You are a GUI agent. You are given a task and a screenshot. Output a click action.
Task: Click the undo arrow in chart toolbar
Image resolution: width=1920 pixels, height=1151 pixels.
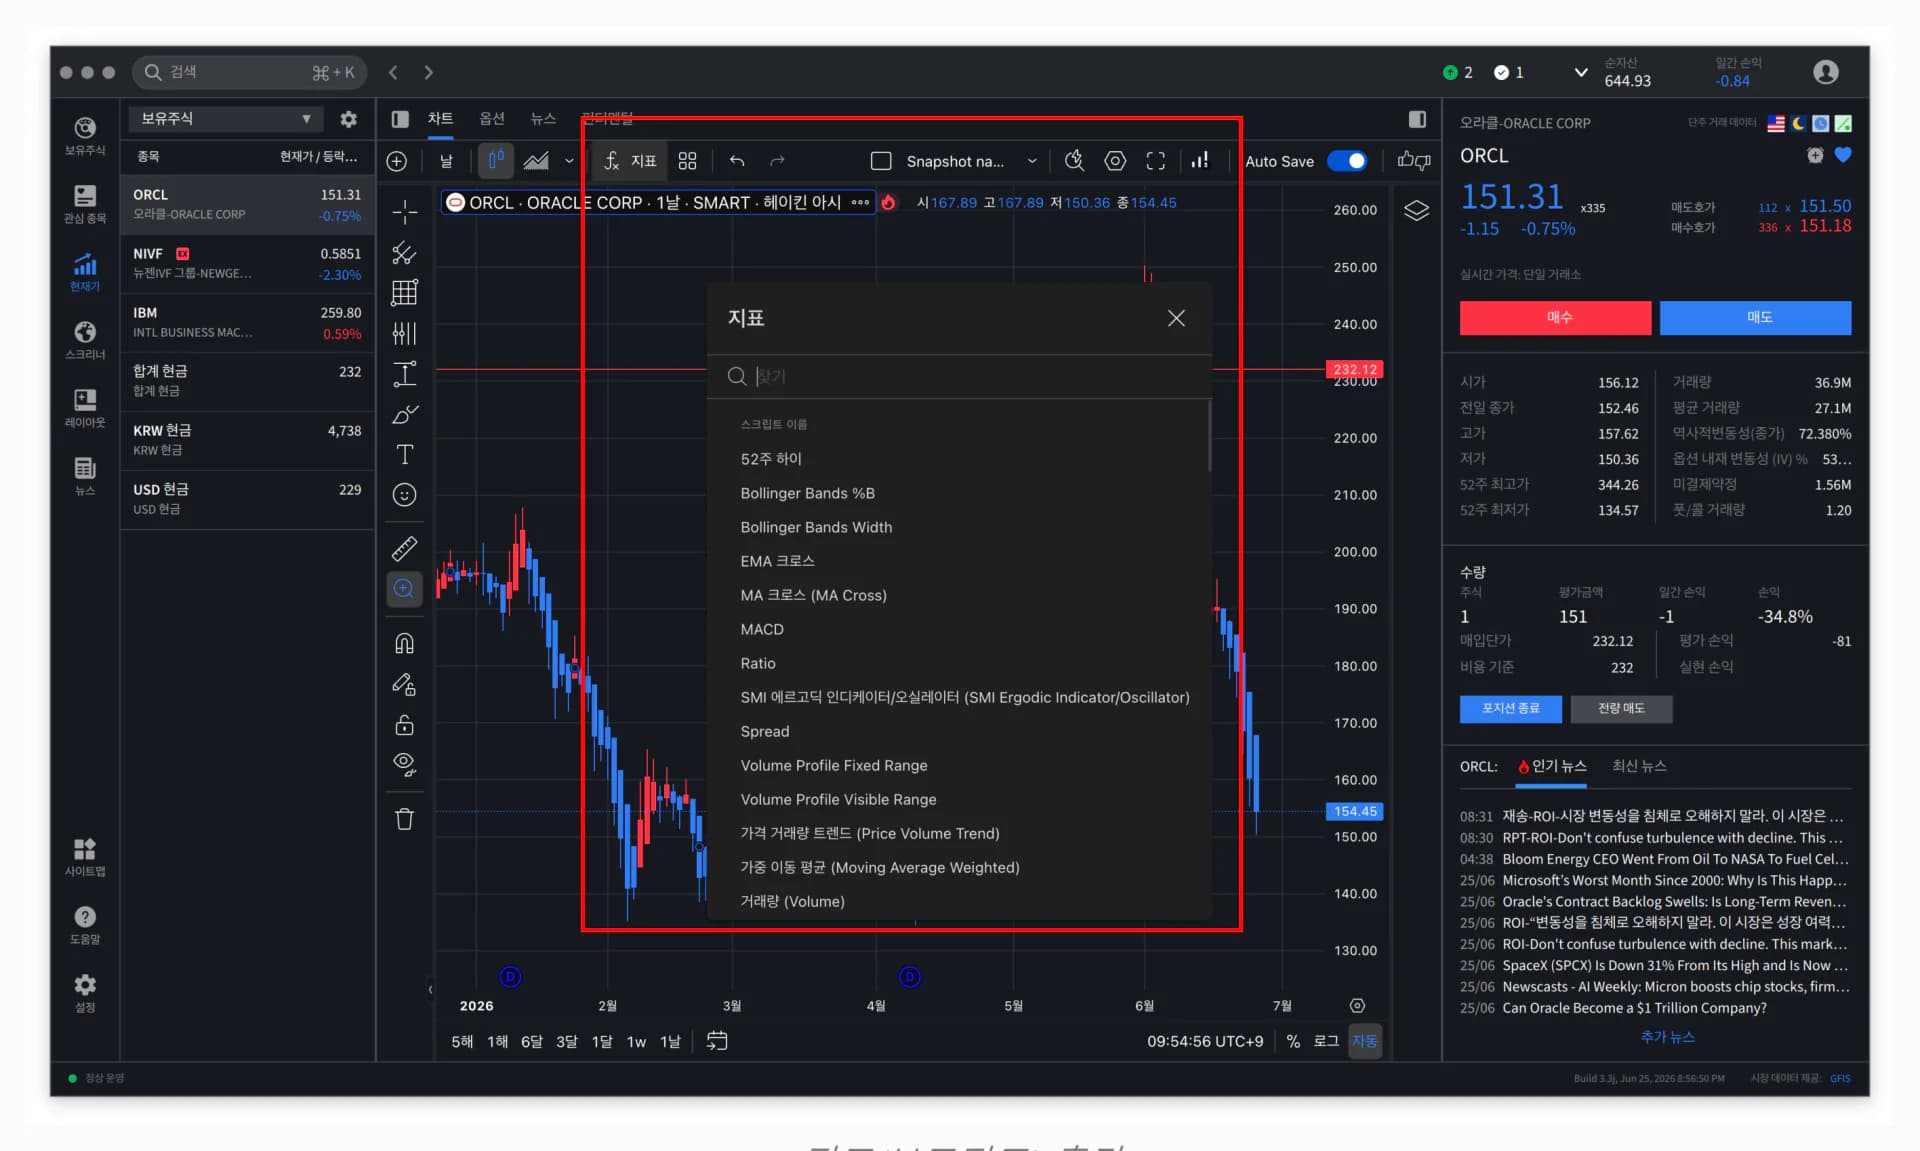737,161
